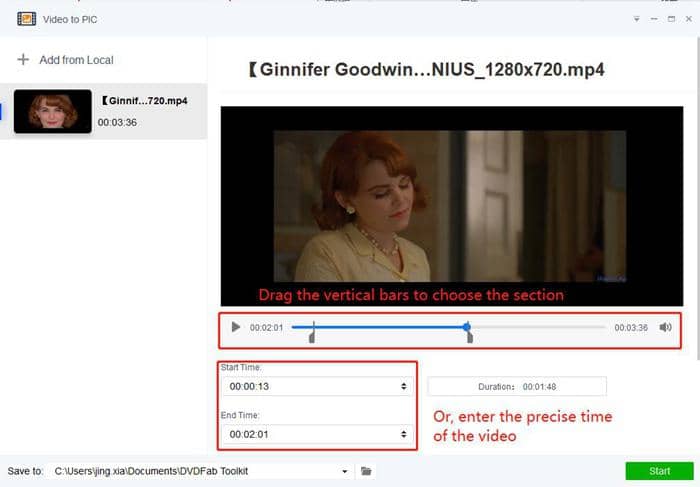This screenshot has width=700, height=487.
Task: Click the Video to PIC app icon
Action: (26, 19)
